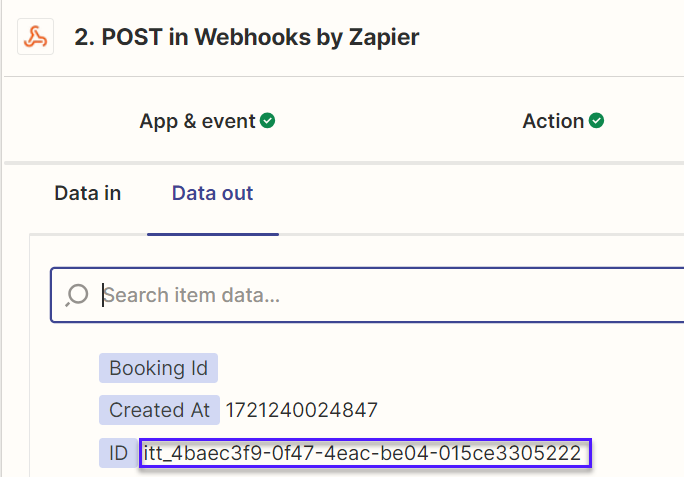Click the Webhooks by Zapier app icon
The image size is (684, 477).
pyautogui.click(x=35, y=37)
